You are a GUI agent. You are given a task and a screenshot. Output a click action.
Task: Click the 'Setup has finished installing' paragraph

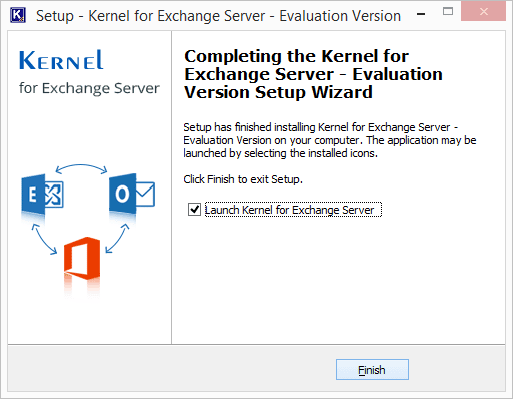click(x=330, y=140)
